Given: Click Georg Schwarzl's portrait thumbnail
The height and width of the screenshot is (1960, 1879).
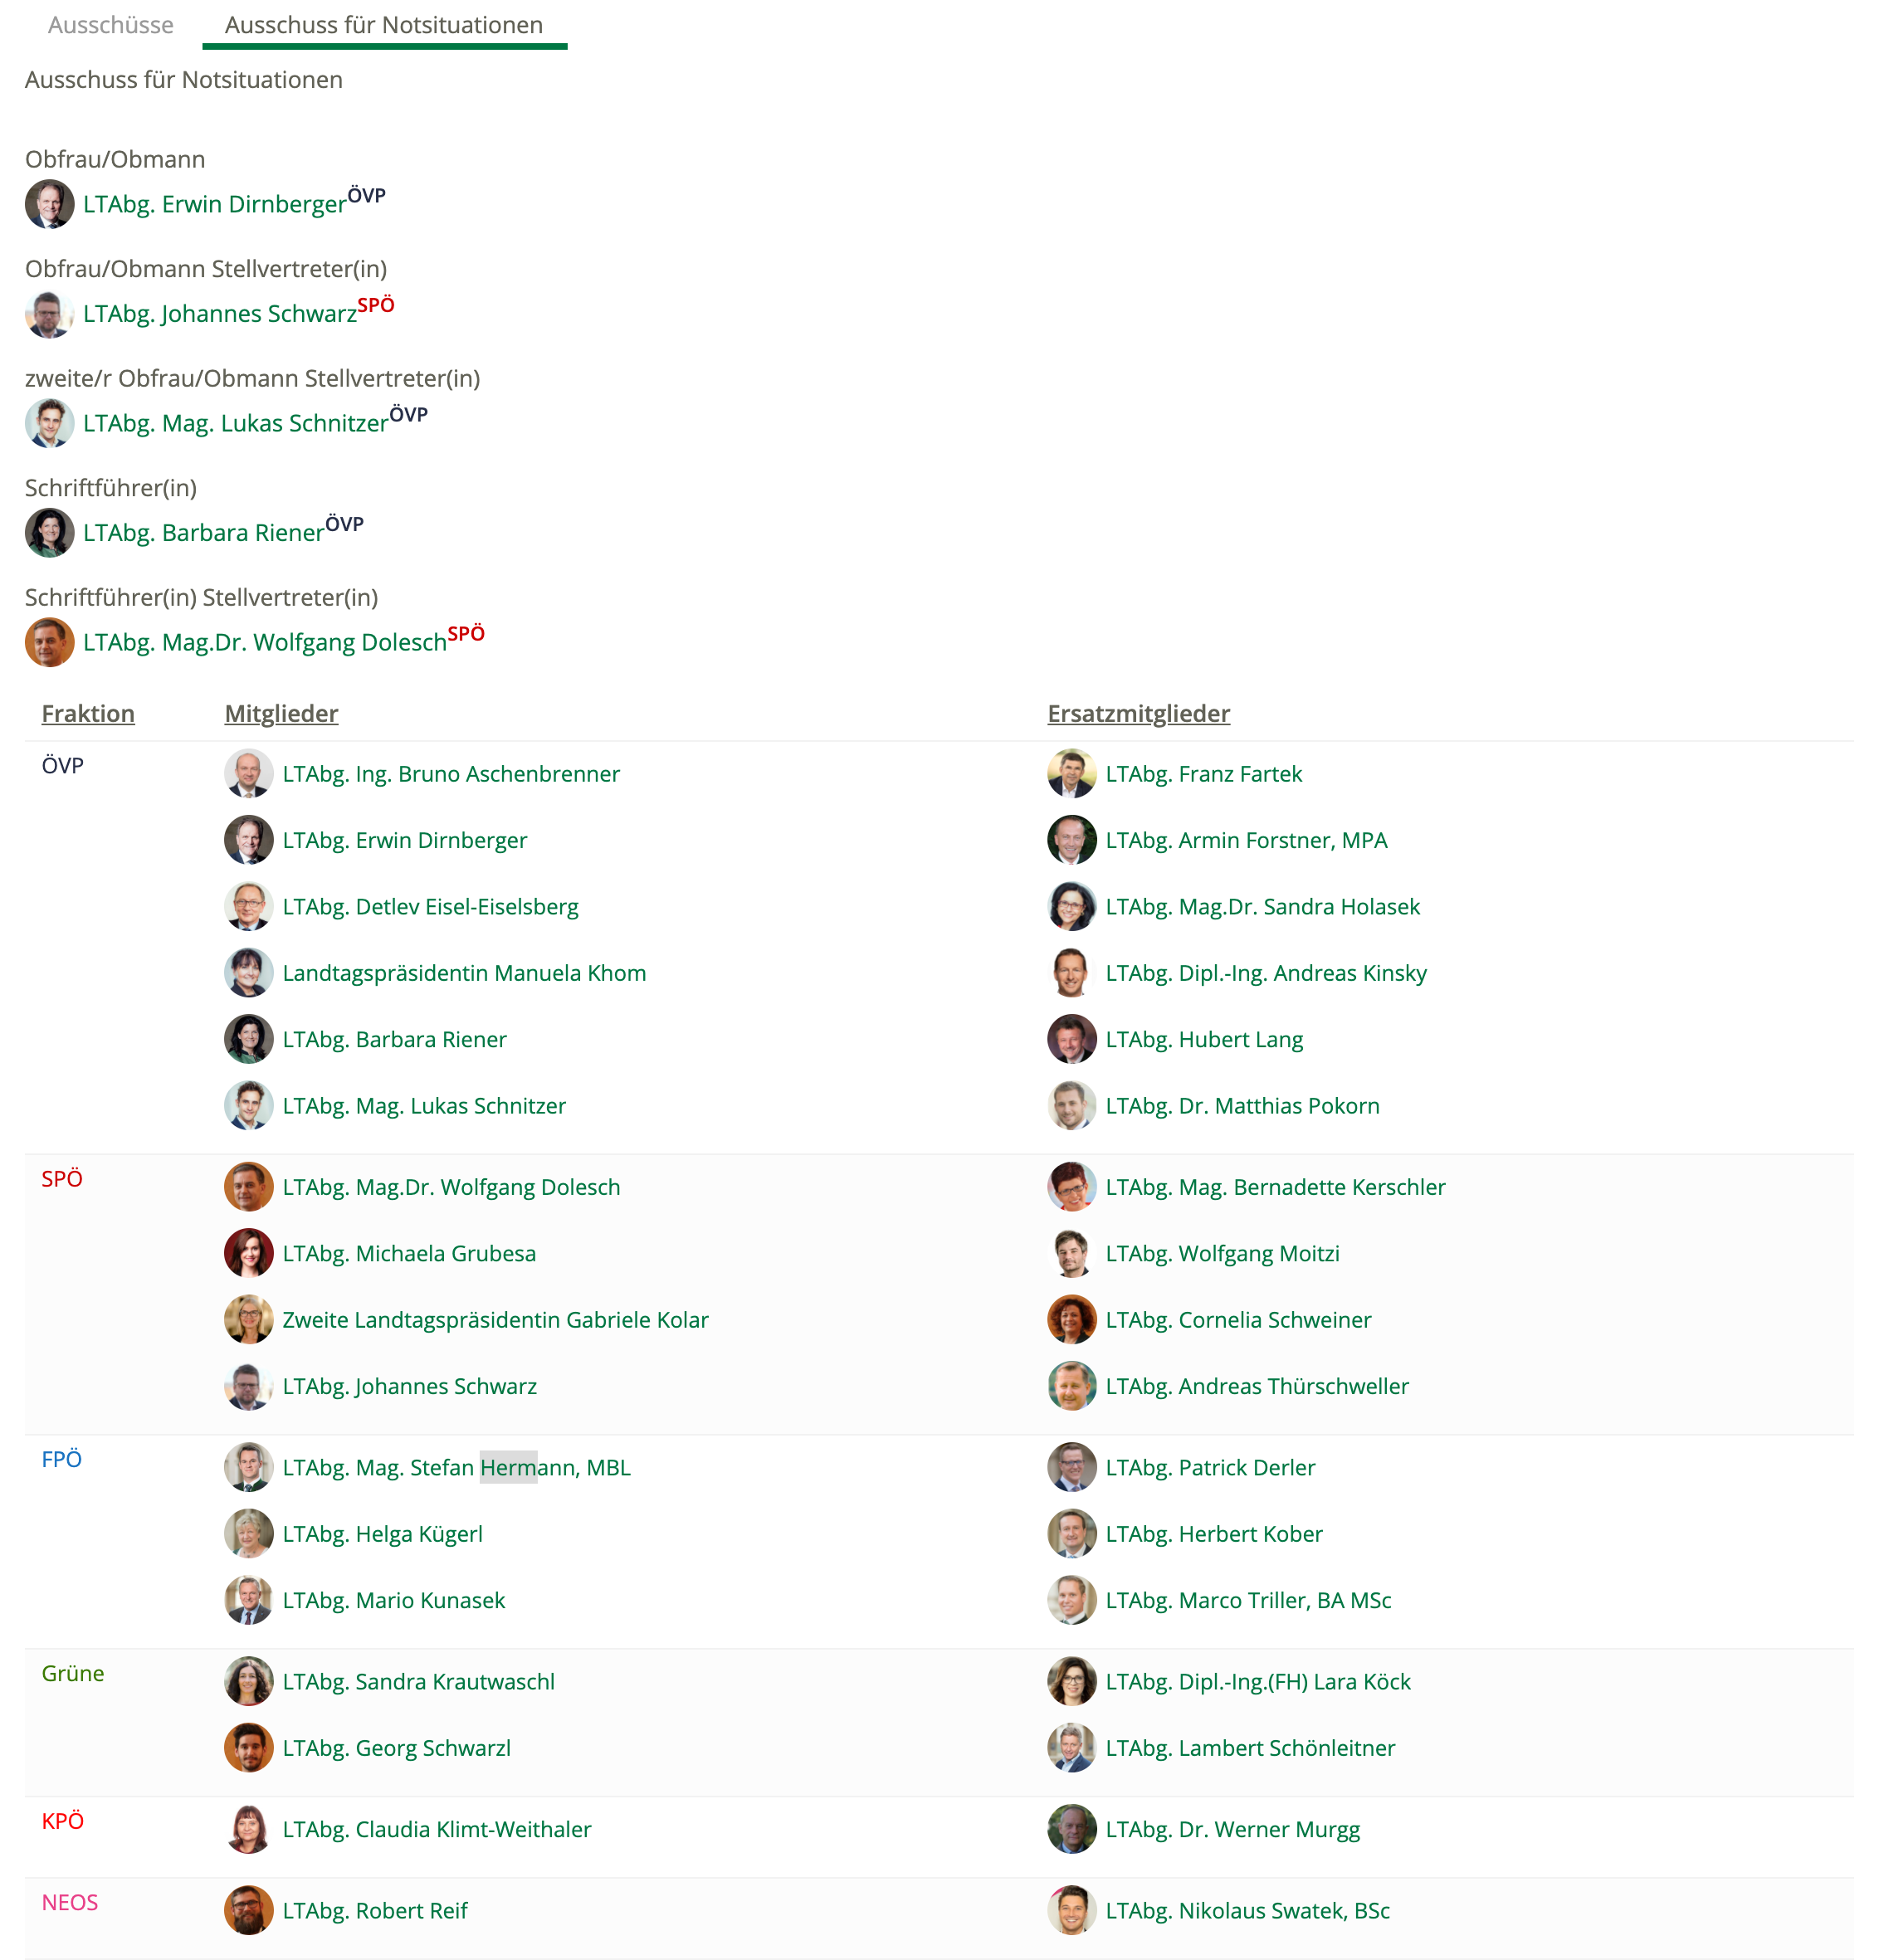Looking at the screenshot, I should click(248, 1748).
